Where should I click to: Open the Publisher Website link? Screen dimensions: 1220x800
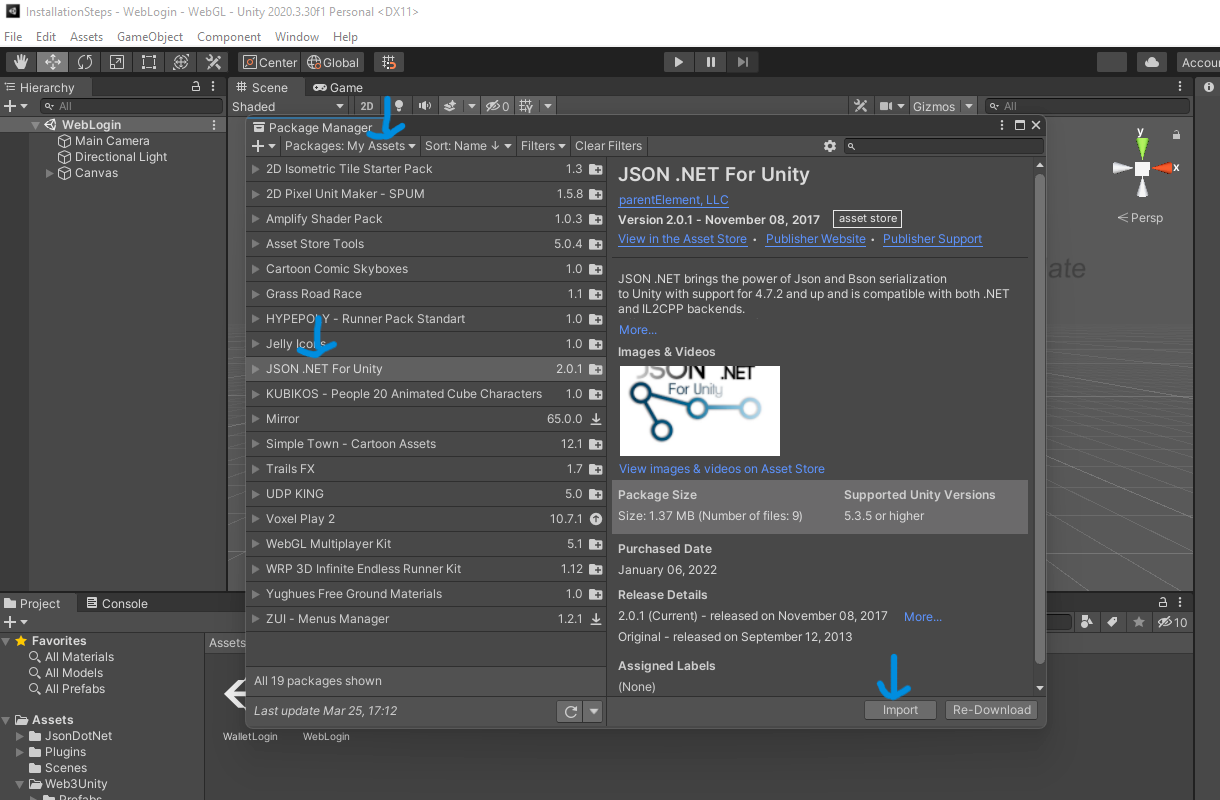816,239
